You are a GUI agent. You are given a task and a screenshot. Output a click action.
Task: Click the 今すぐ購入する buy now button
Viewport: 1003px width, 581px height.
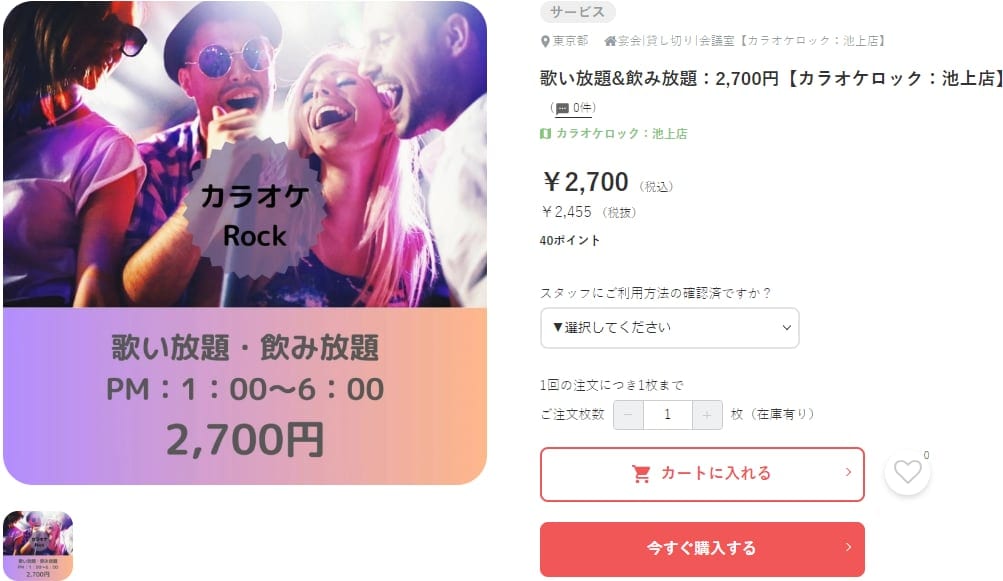click(x=702, y=549)
